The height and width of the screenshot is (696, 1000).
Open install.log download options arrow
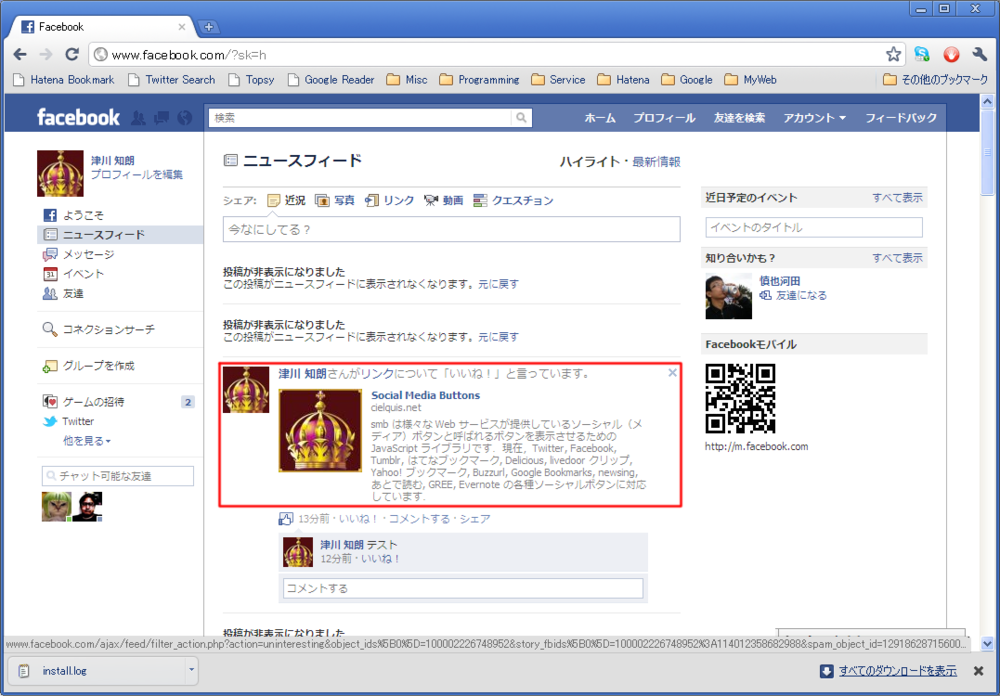[x=191, y=670]
